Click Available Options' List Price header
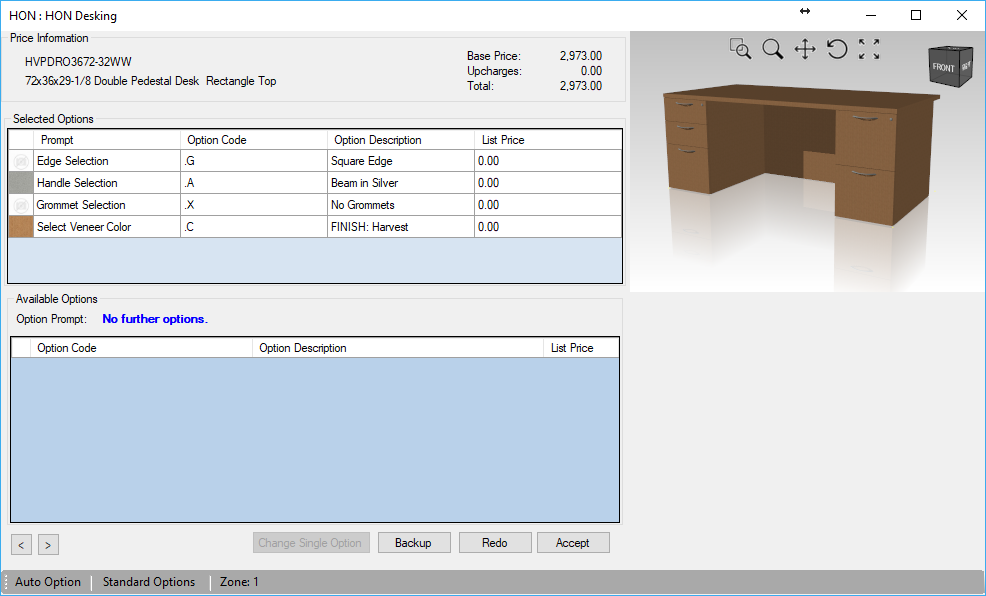 [x=582, y=348]
